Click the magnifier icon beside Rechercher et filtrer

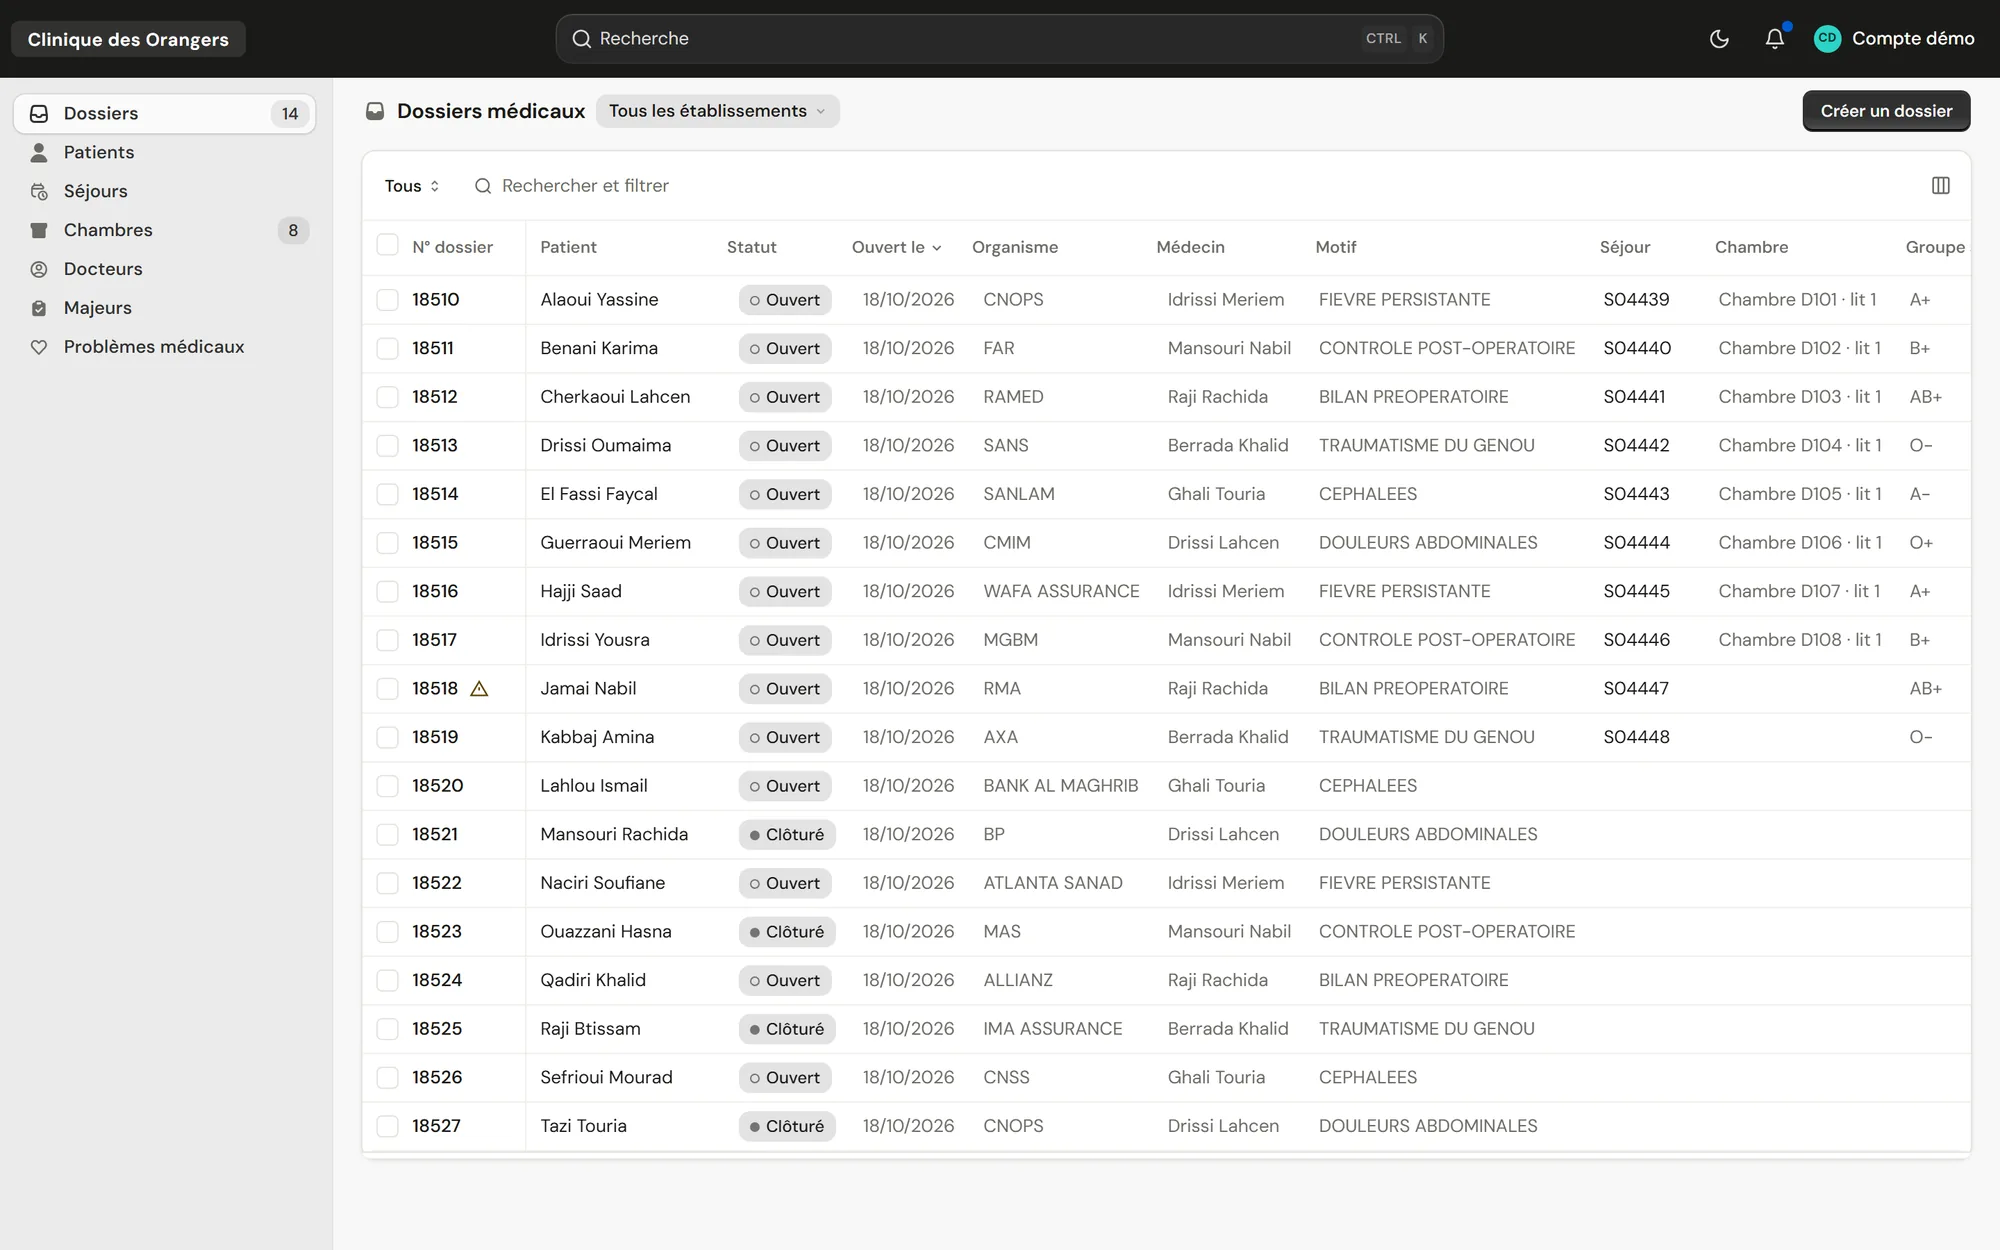pos(483,186)
